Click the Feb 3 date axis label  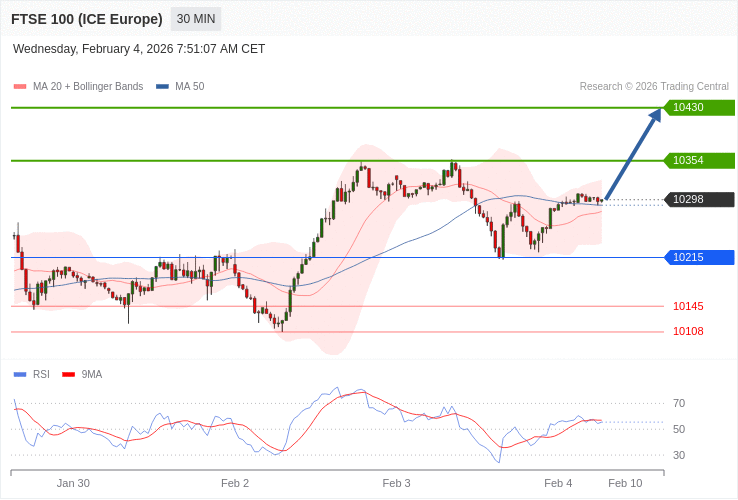pyautogui.click(x=396, y=484)
